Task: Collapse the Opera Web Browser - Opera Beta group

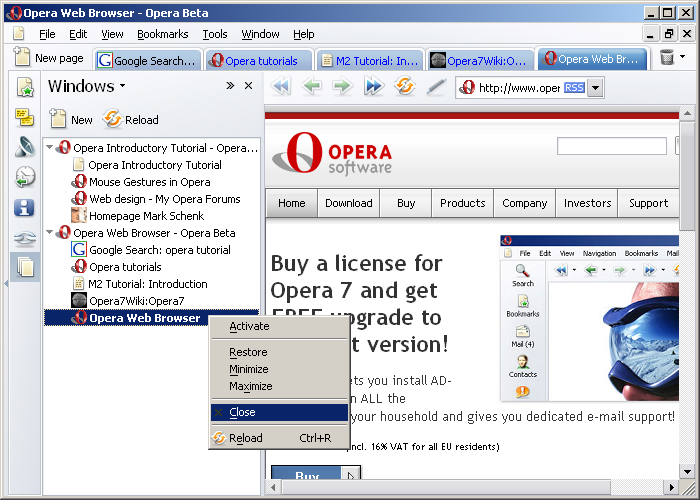Action: [50, 233]
